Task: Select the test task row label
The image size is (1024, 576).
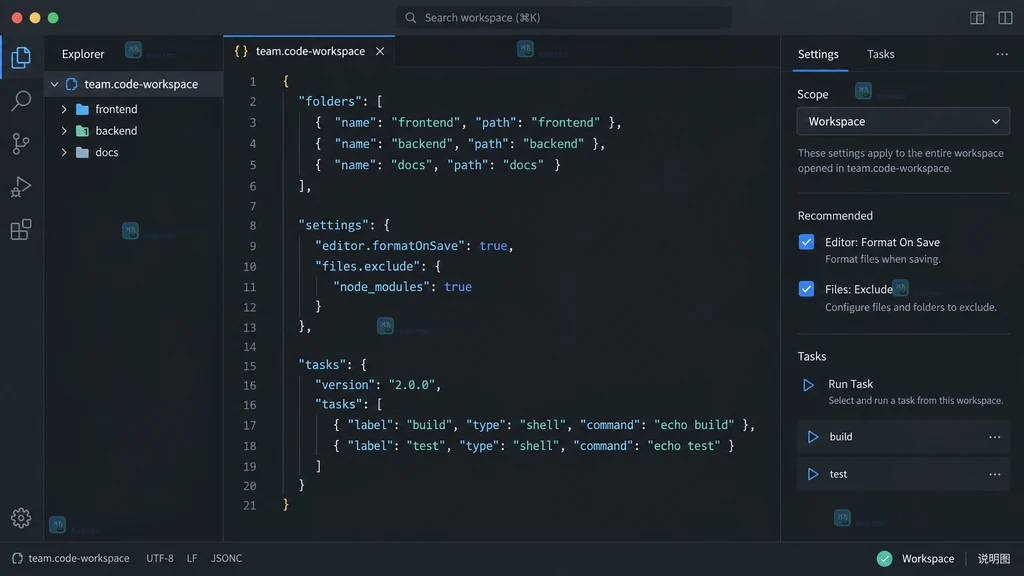Action: [x=838, y=474]
